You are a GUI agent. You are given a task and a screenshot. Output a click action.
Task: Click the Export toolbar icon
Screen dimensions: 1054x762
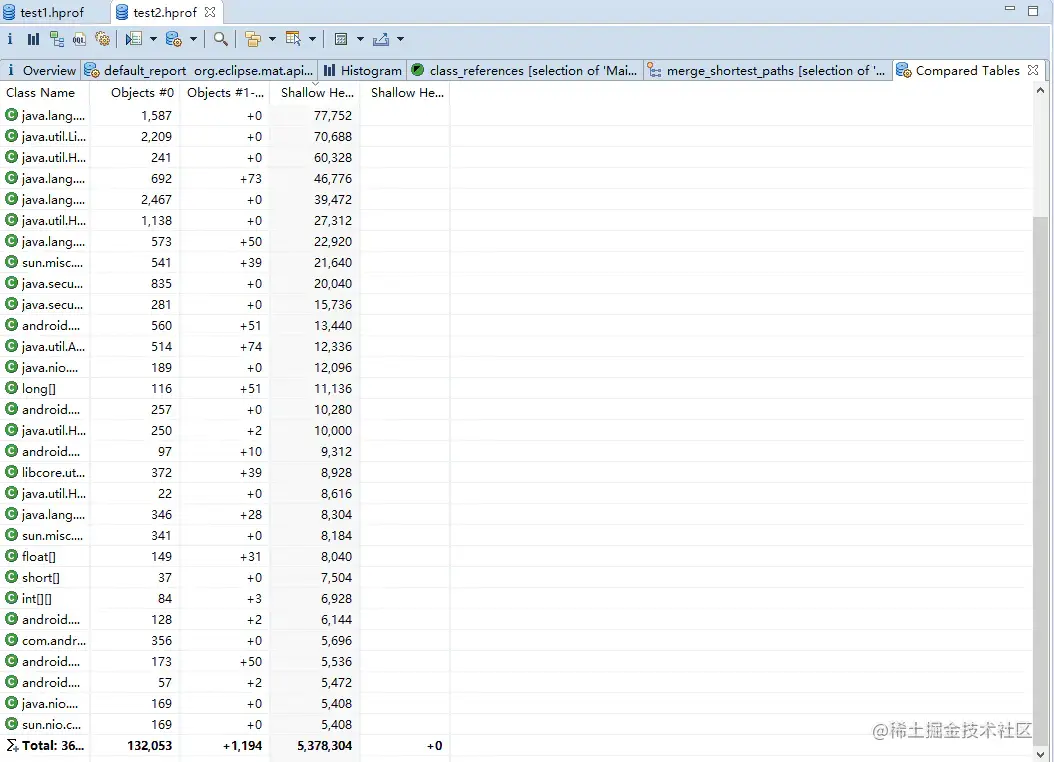coord(381,39)
